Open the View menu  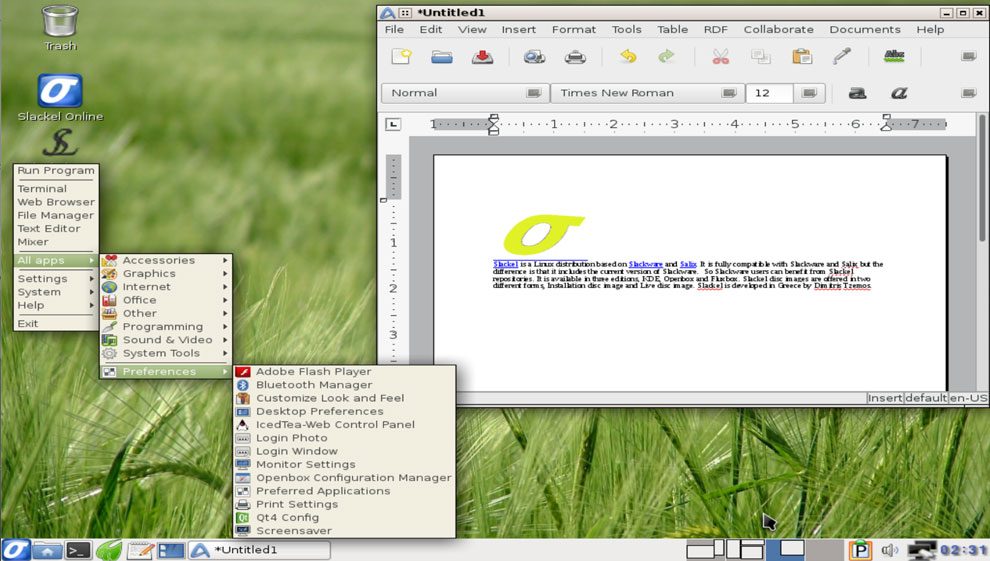[x=472, y=30]
